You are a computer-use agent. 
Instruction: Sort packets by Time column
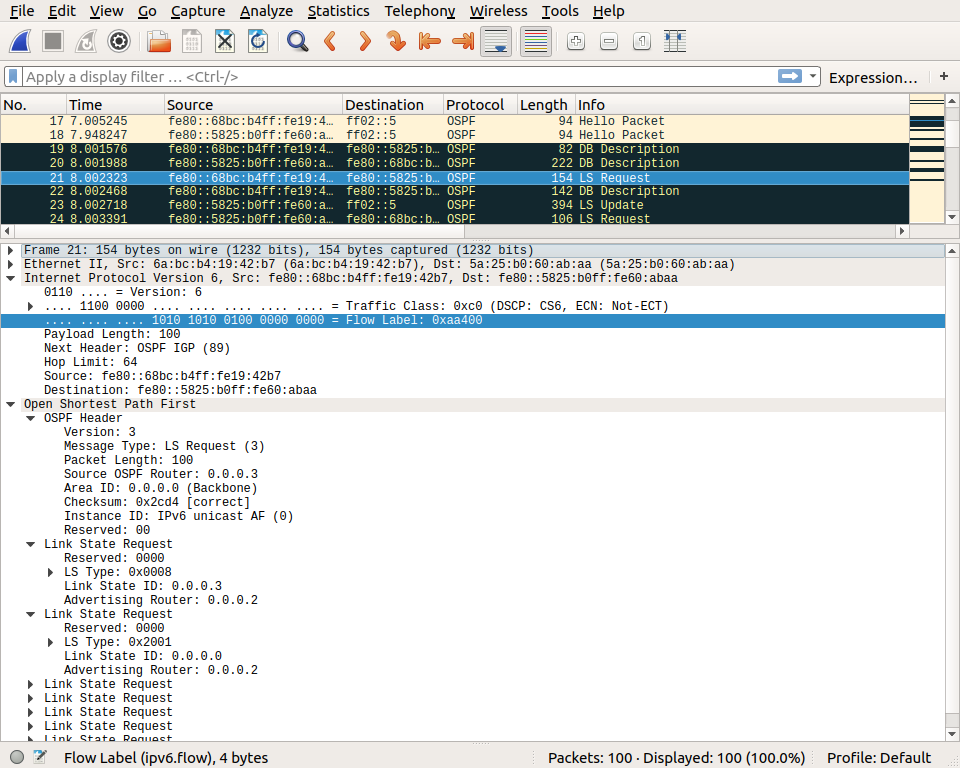(x=115, y=105)
